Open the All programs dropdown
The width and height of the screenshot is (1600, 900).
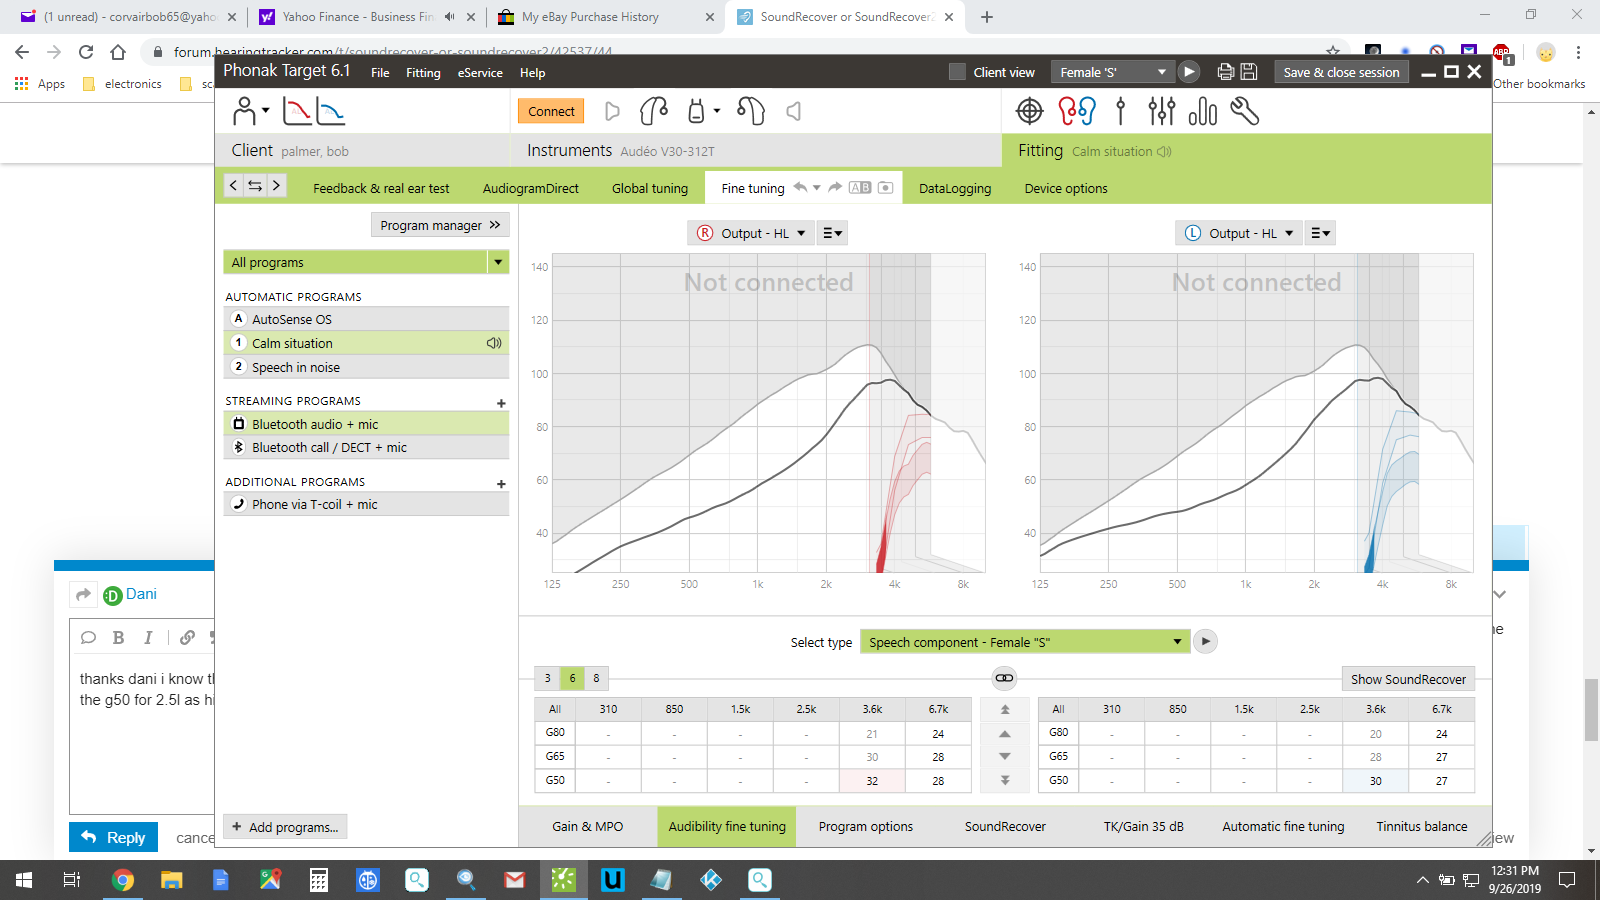point(497,262)
